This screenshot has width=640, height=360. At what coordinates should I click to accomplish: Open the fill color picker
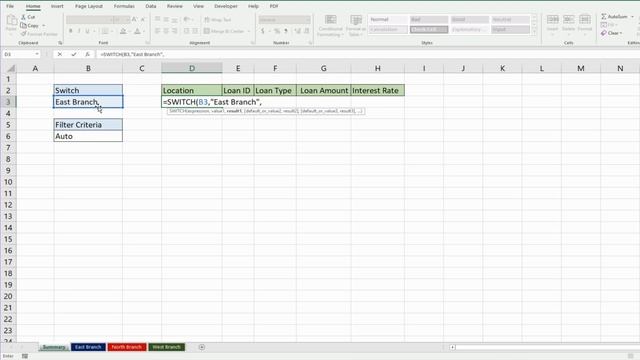click(122, 31)
